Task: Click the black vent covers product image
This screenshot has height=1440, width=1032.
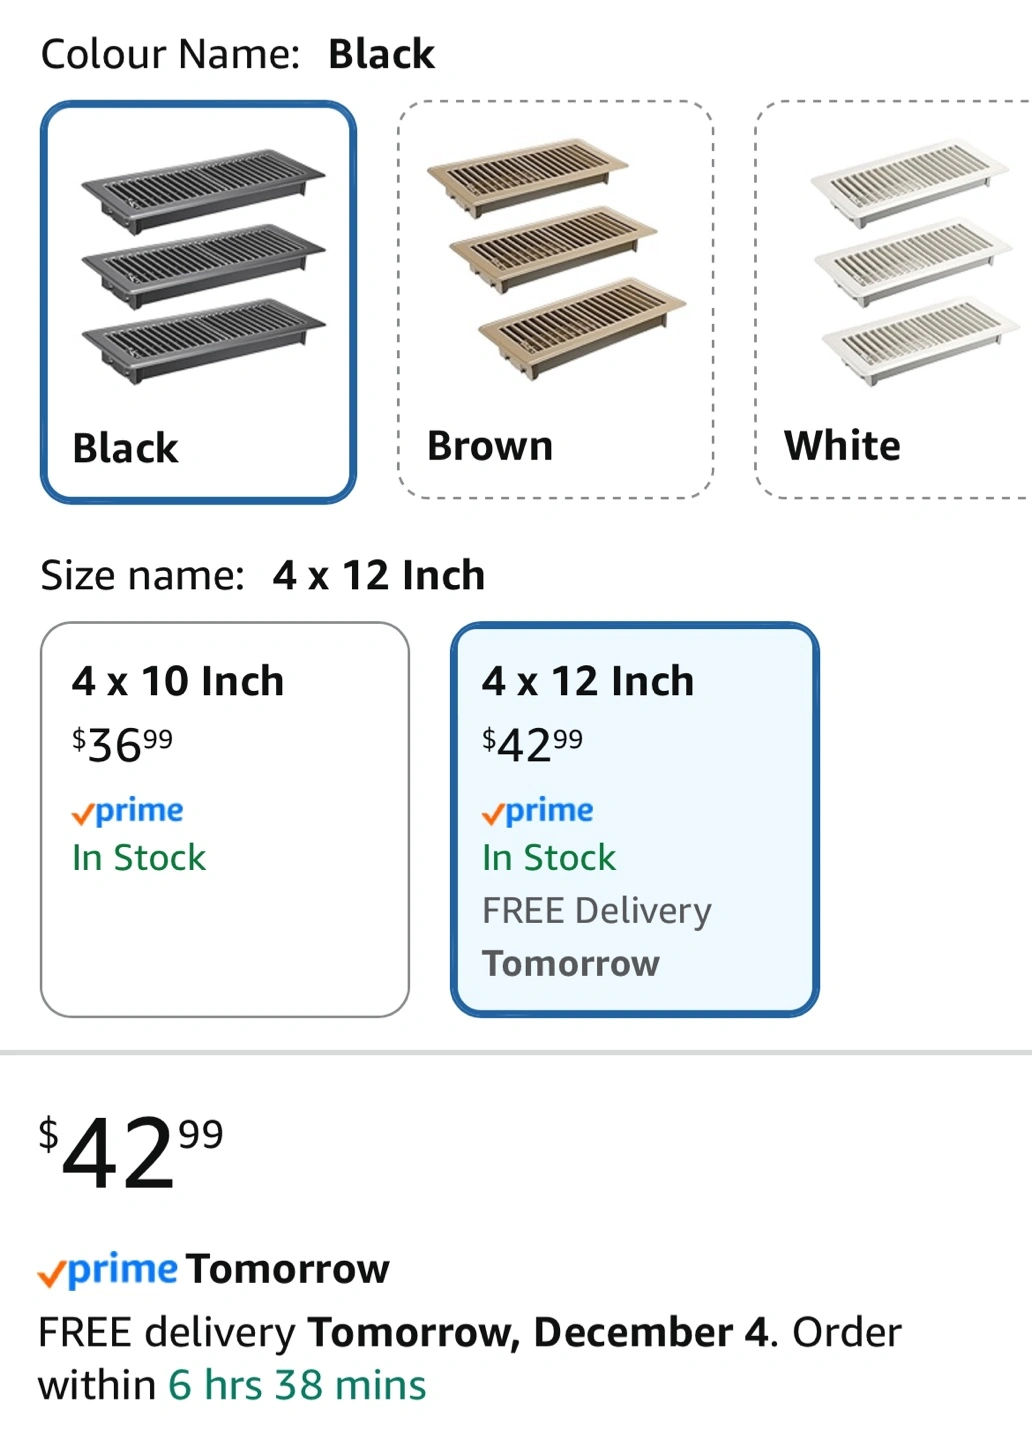Action: coord(203,265)
